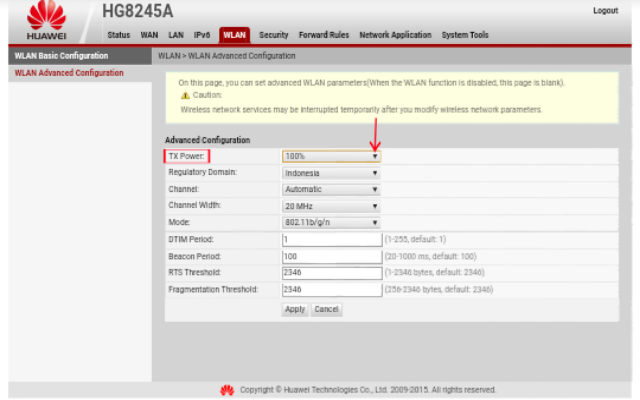Apply the advanced WLAN settings
The width and height of the screenshot is (640, 400).
(295, 309)
